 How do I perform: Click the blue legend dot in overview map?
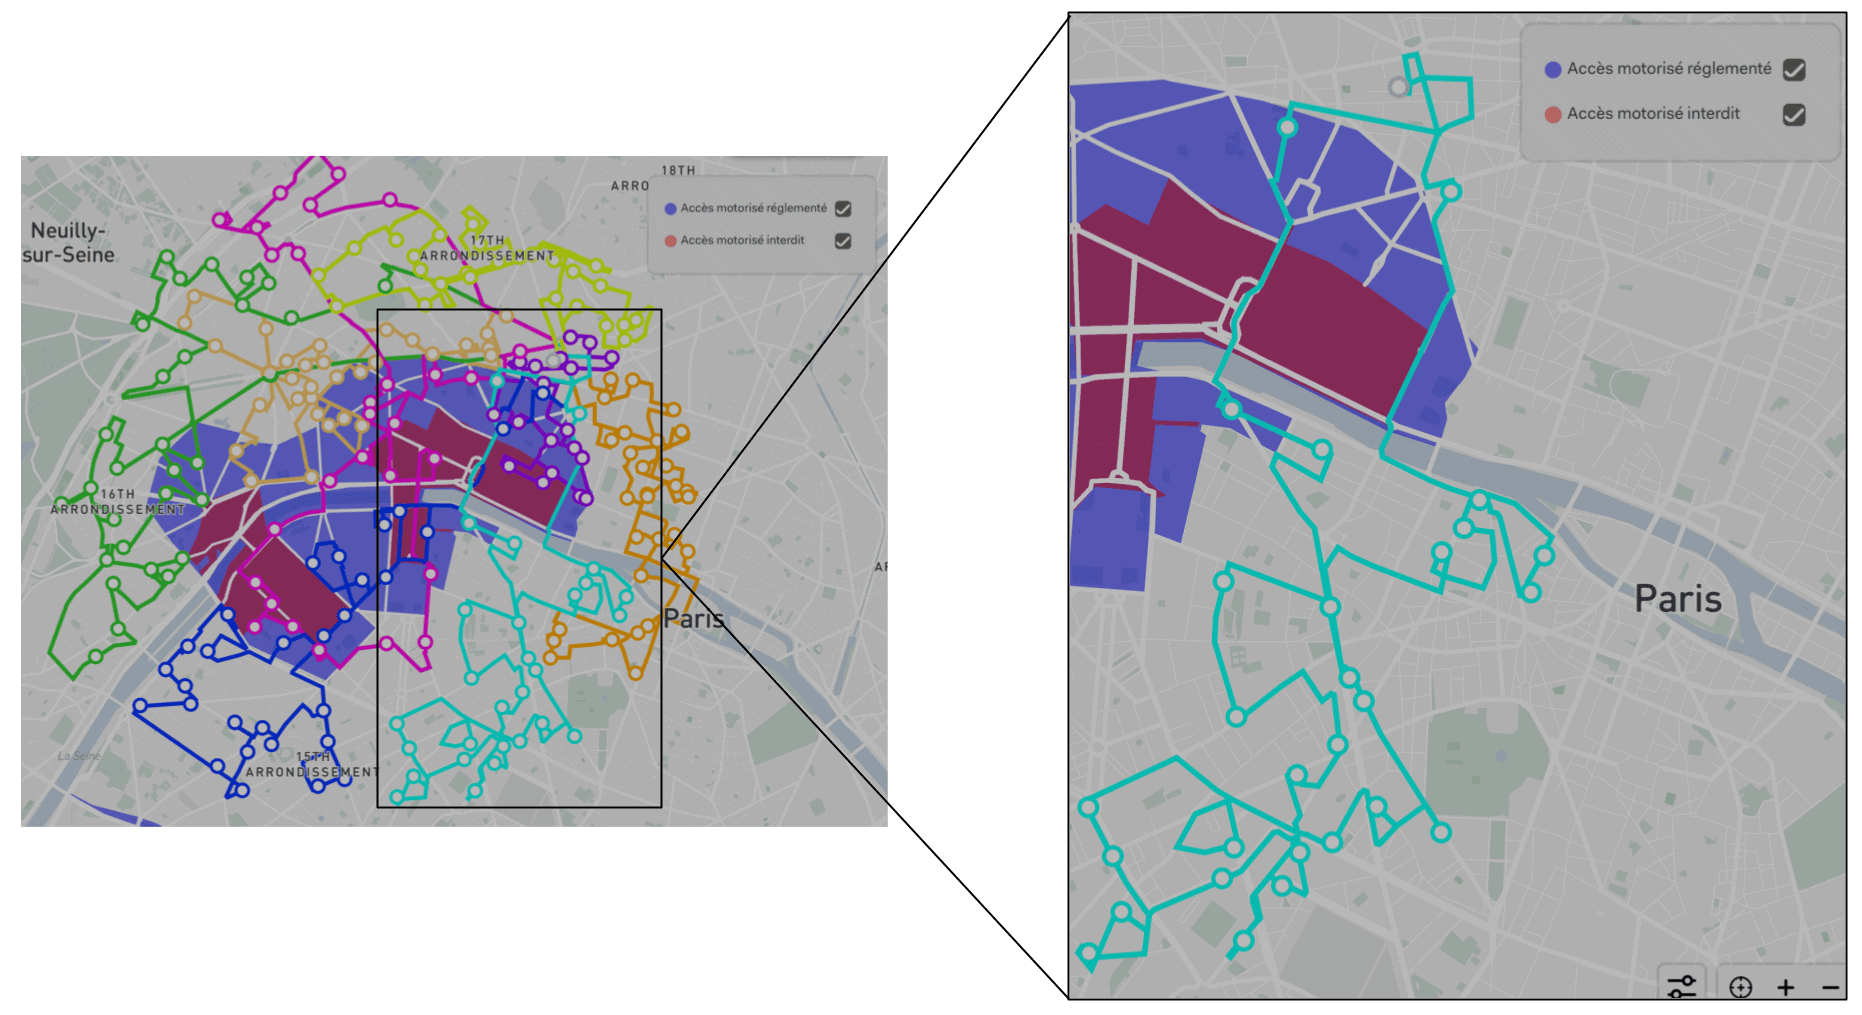(x=671, y=208)
